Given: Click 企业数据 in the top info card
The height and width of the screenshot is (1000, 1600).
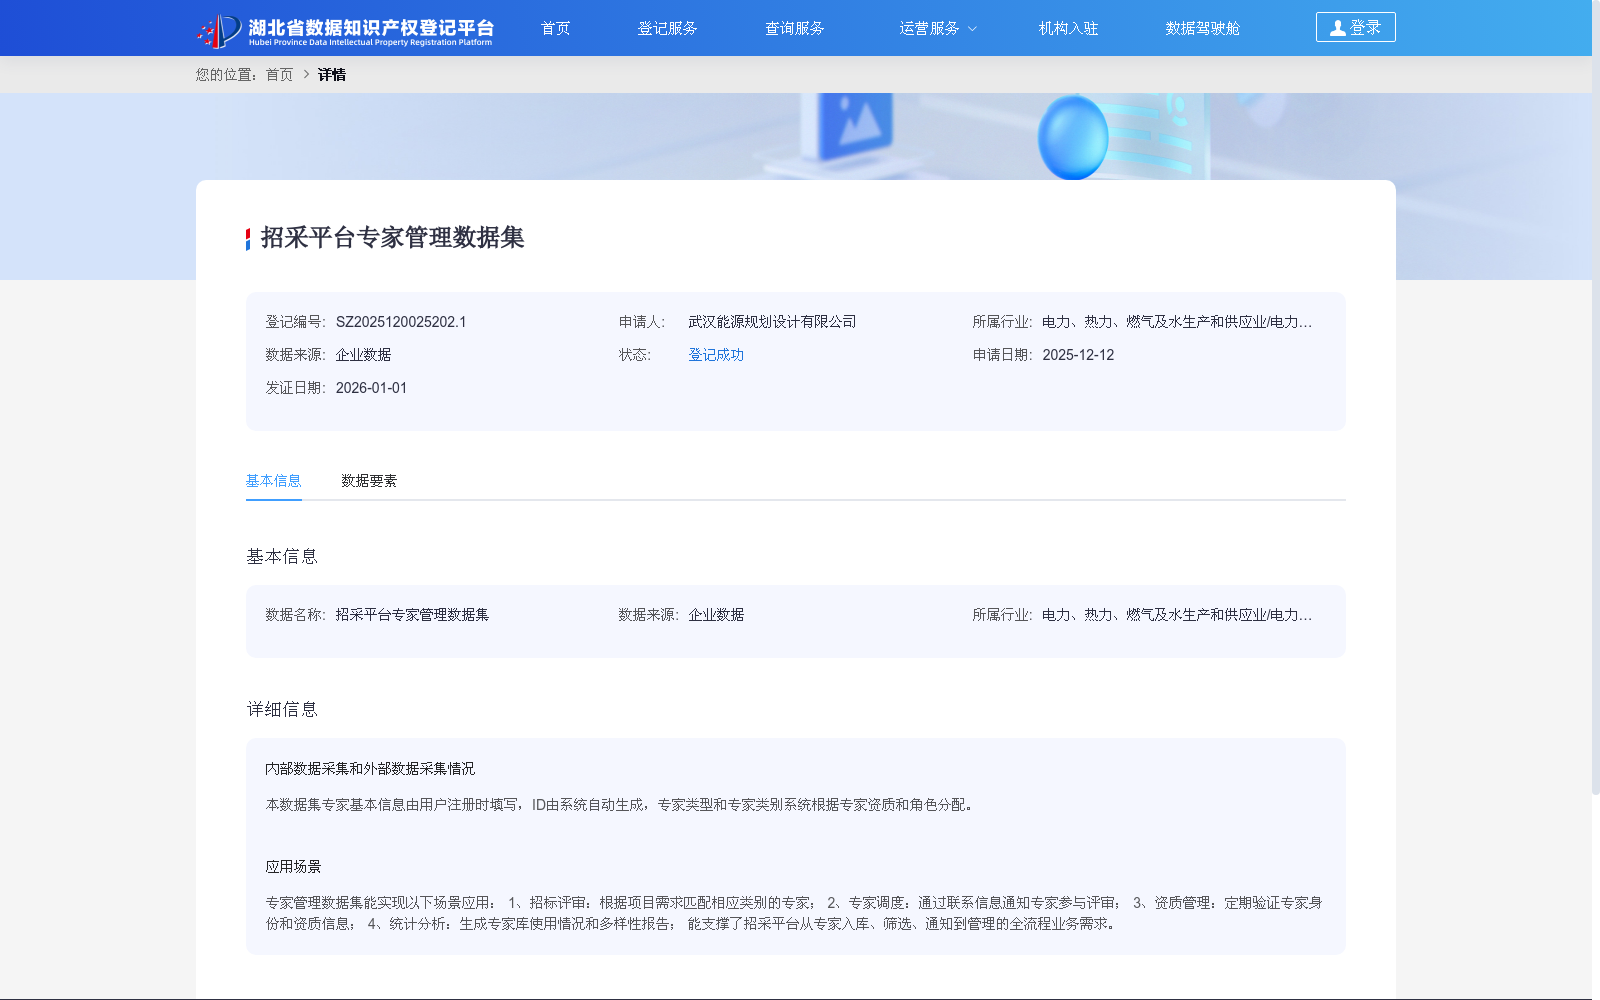Looking at the screenshot, I should [x=363, y=355].
